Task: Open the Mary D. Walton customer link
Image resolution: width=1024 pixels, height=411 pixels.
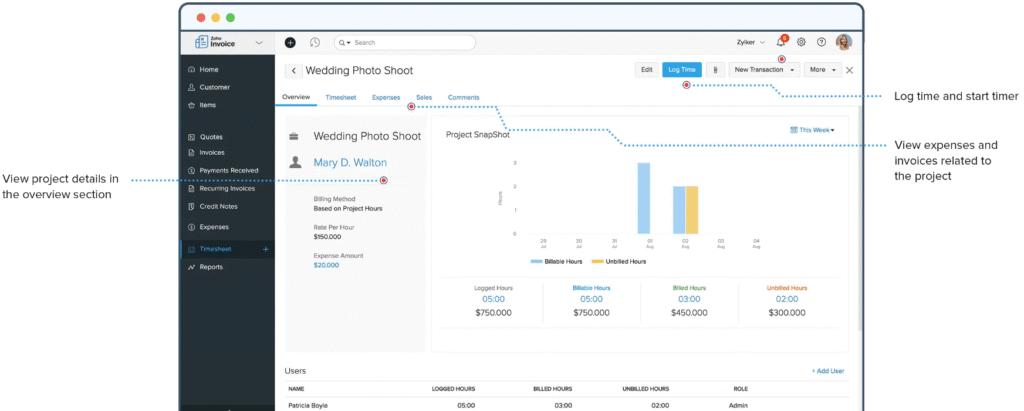Action: pos(350,162)
